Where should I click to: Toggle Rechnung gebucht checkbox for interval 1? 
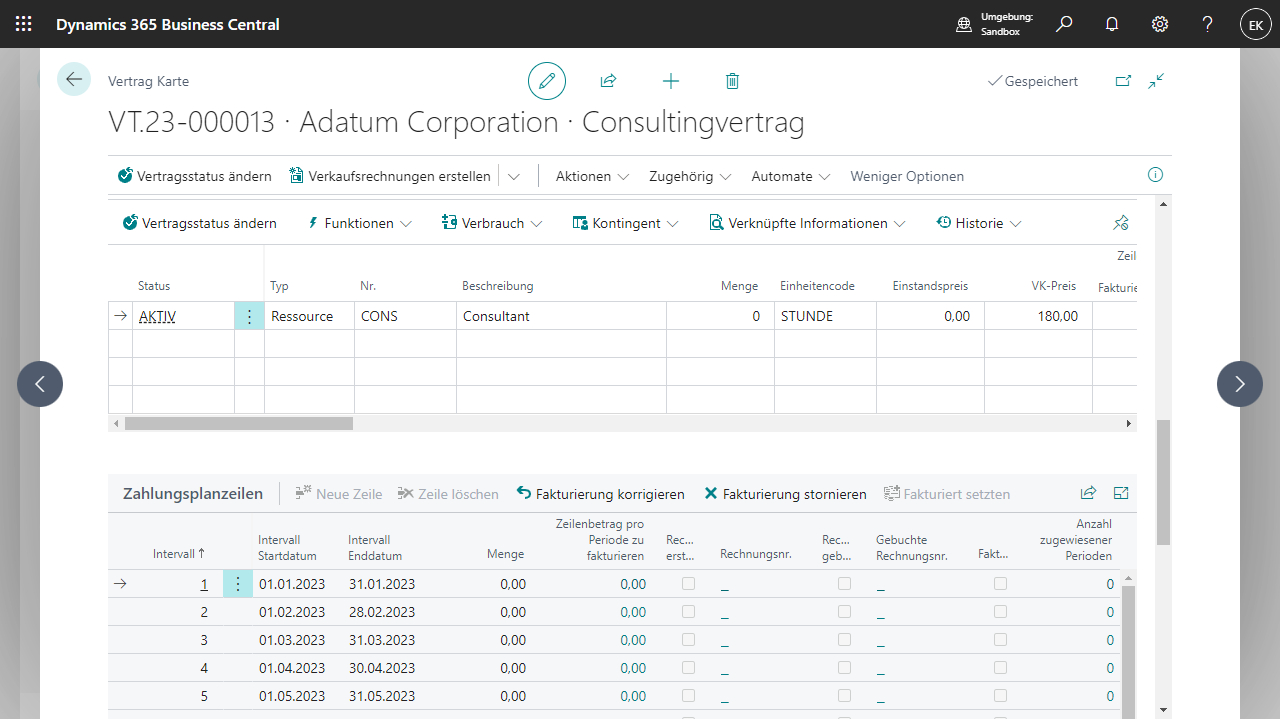(x=844, y=584)
